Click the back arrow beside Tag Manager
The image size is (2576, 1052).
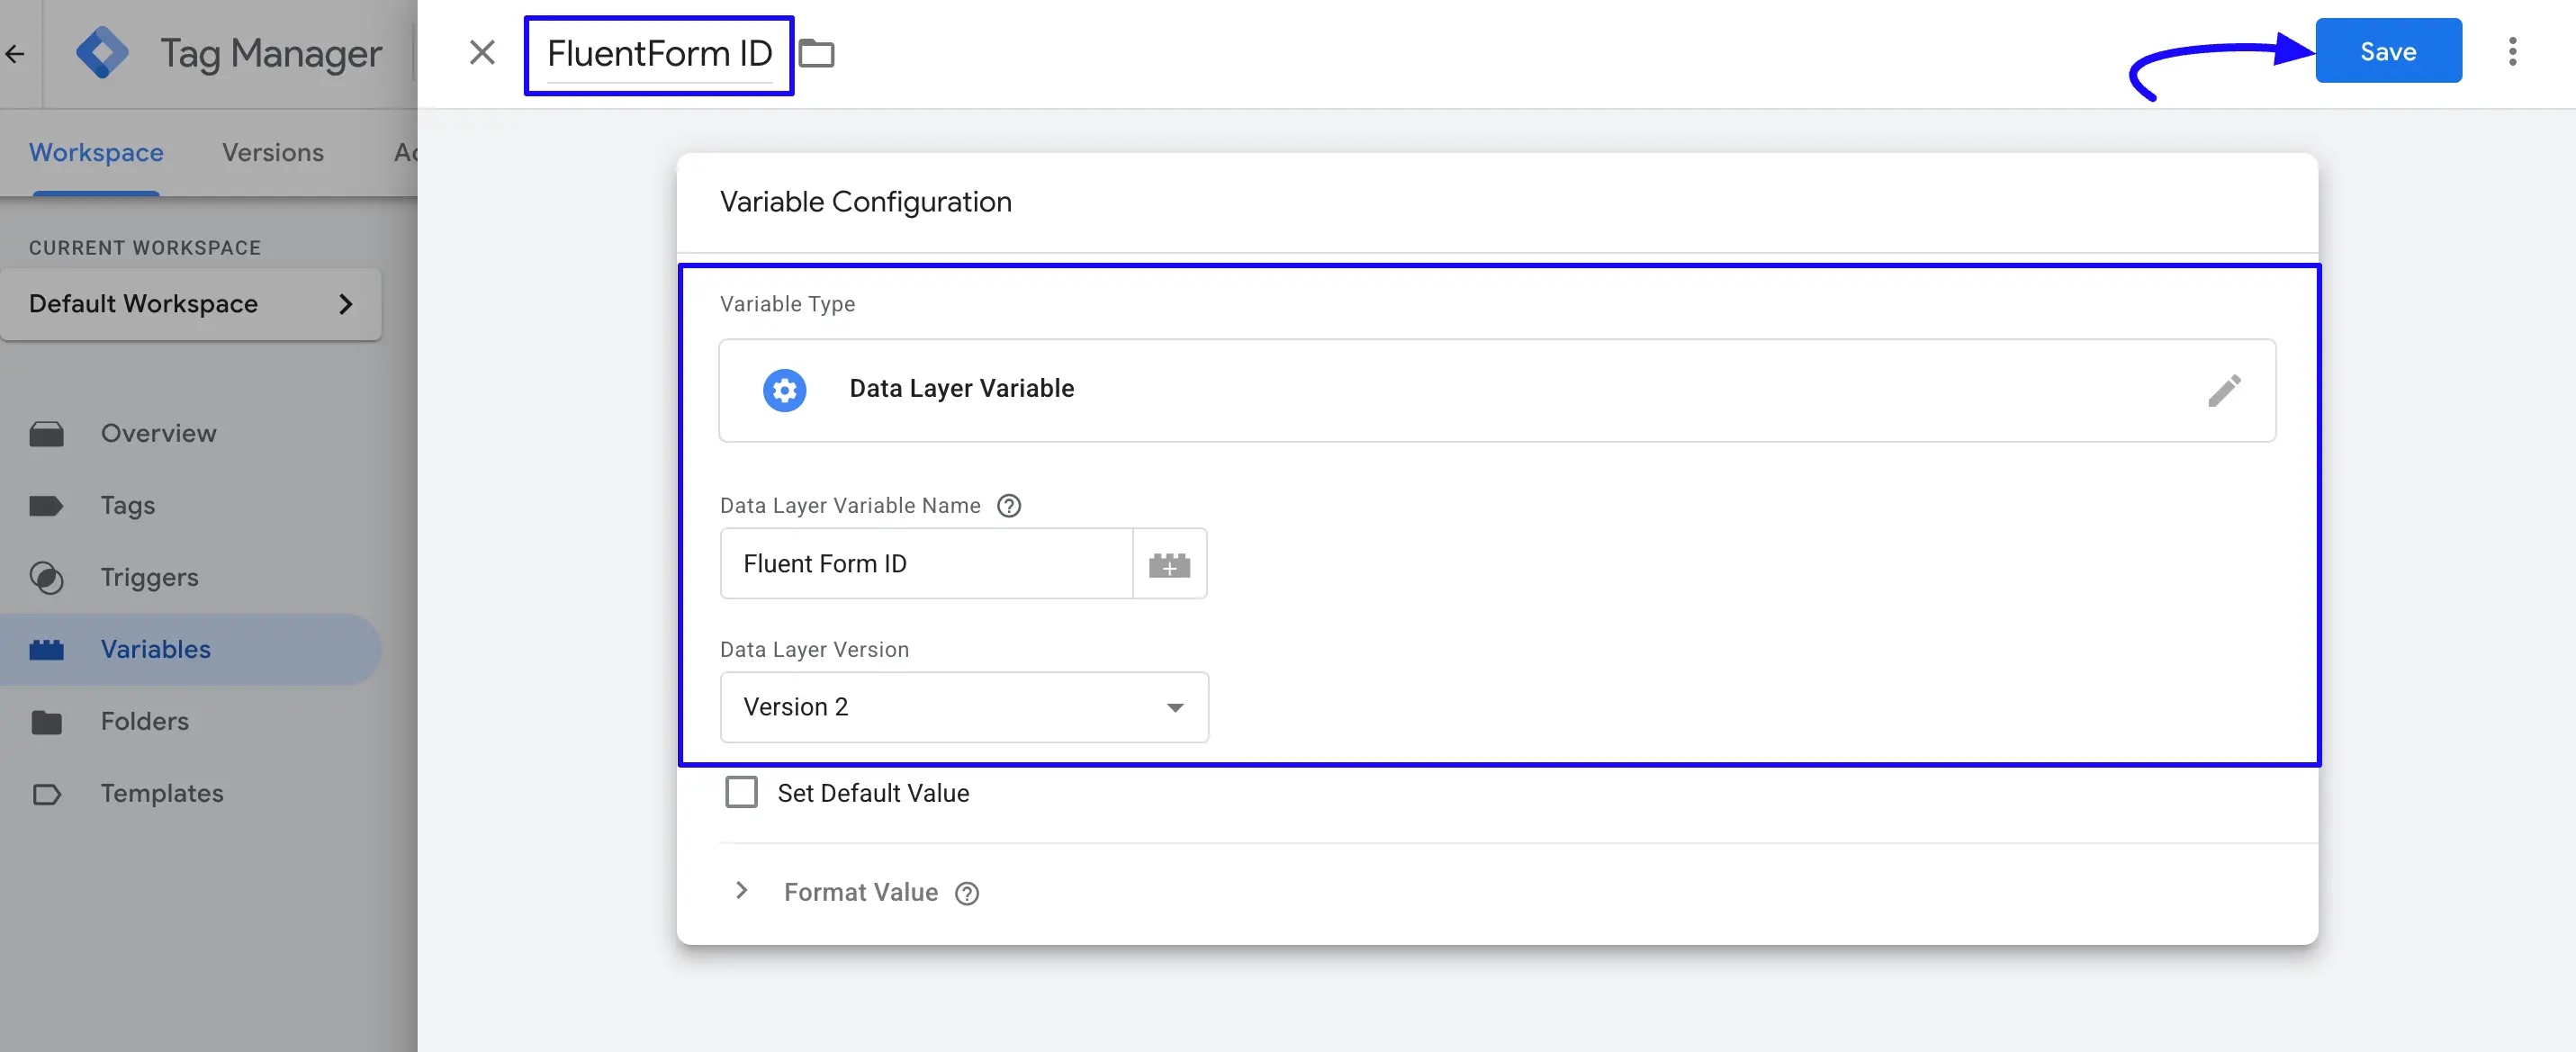click(x=14, y=54)
